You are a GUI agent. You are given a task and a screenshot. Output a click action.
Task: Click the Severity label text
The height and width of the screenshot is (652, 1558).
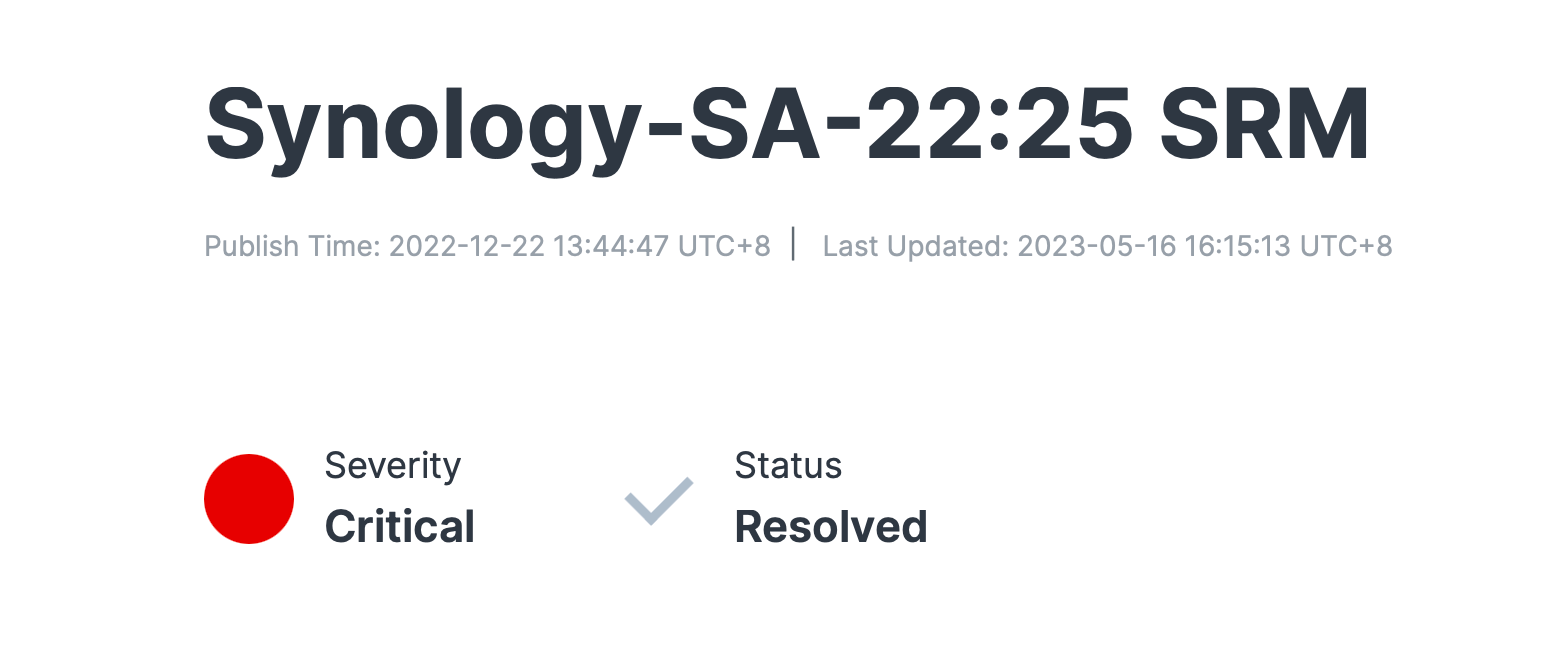click(x=393, y=466)
